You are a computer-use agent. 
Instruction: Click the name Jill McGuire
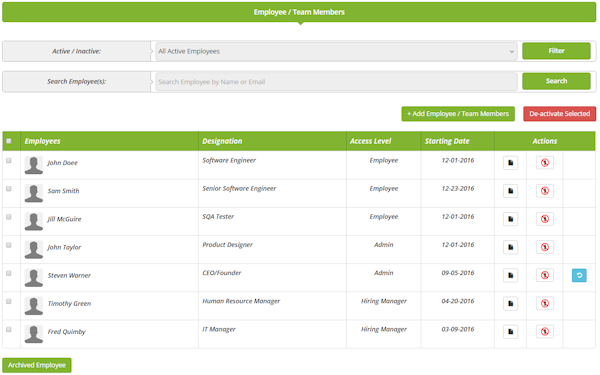(x=64, y=219)
